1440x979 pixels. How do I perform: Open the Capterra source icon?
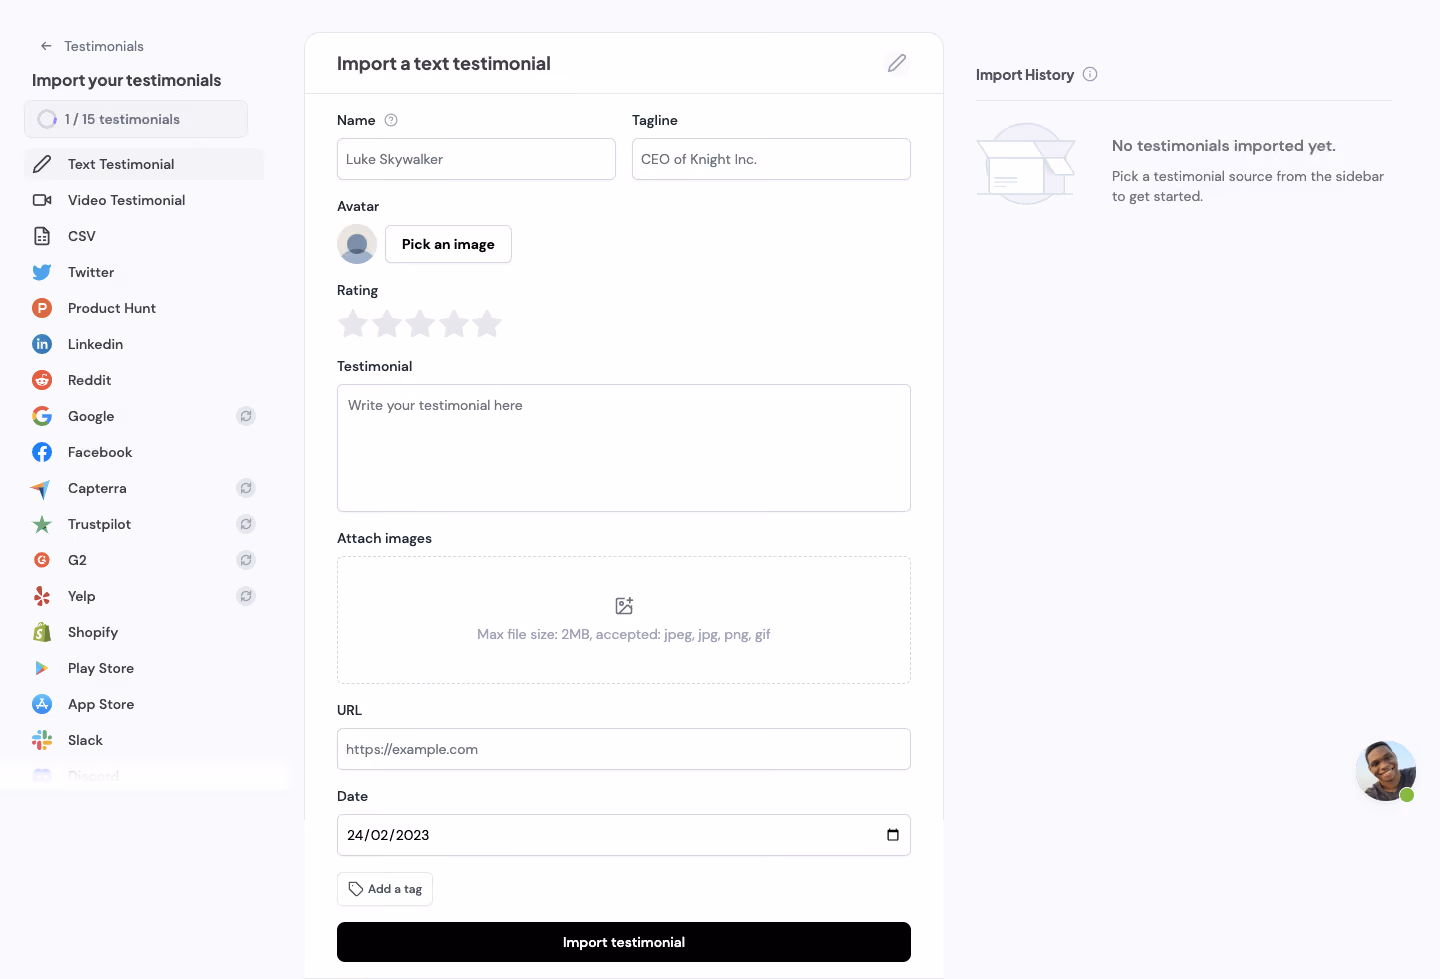point(41,489)
